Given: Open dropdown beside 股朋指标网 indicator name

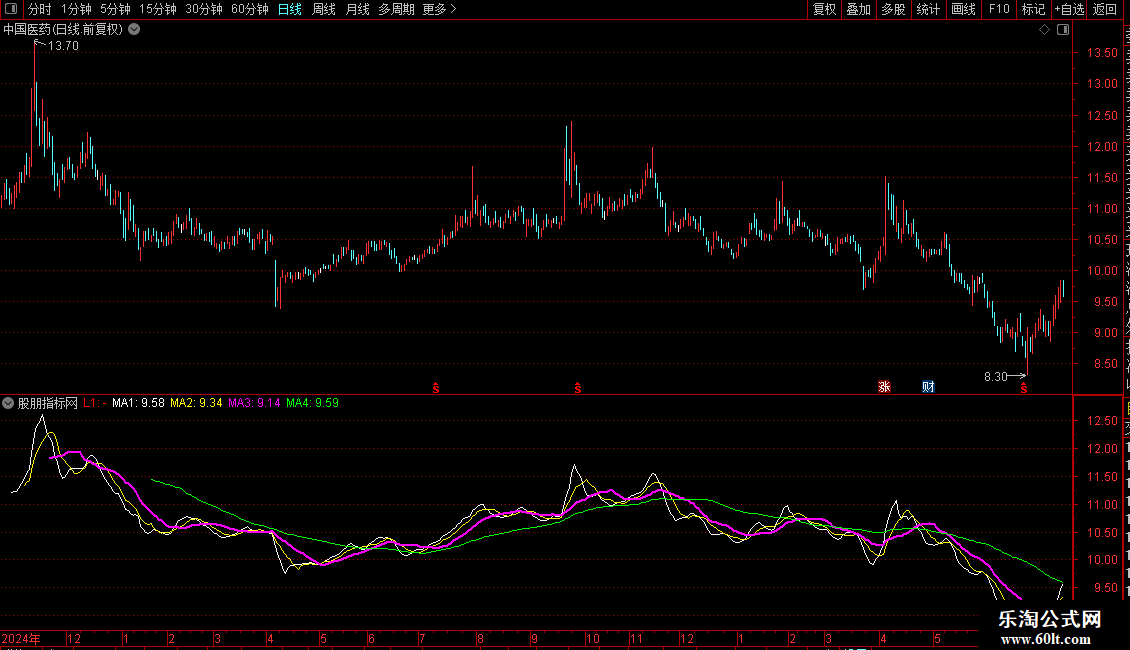Looking at the screenshot, I should [x=8, y=404].
